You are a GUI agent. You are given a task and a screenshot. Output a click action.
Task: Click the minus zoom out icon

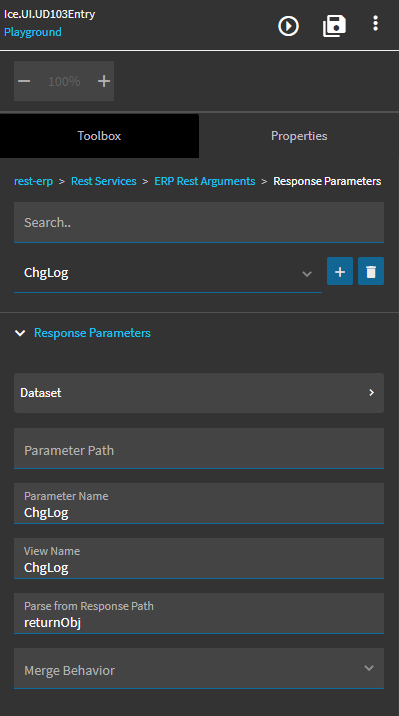tap(24, 81)
